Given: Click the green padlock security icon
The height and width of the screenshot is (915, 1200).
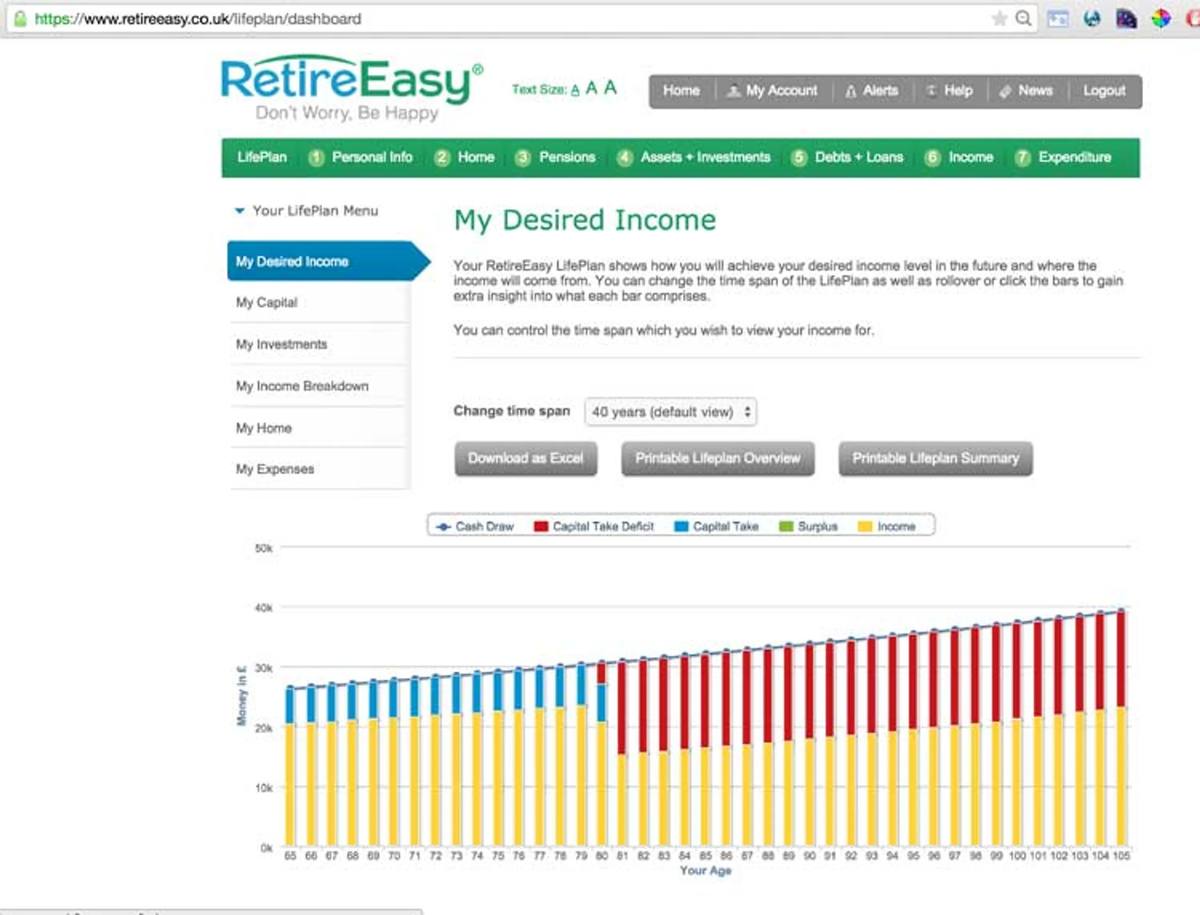Looking at the screenshot, I should coord(19,18).
